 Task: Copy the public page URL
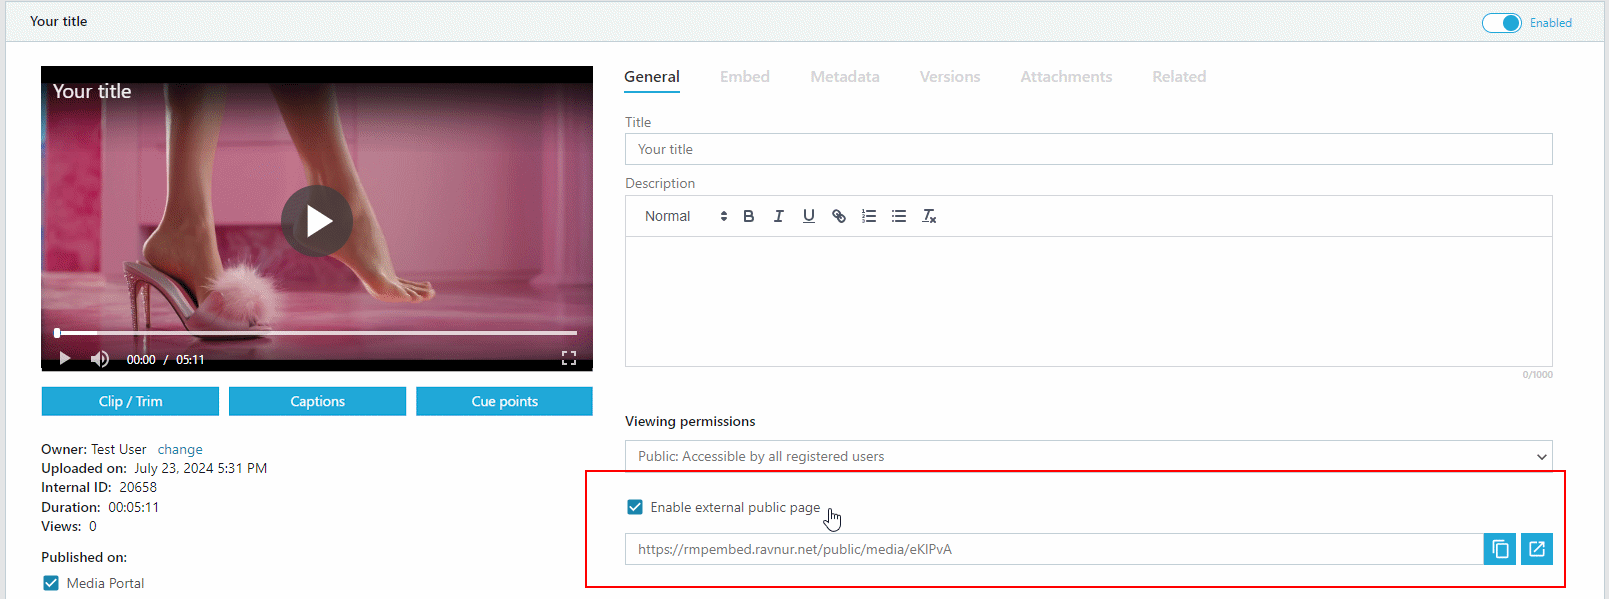1499,549
